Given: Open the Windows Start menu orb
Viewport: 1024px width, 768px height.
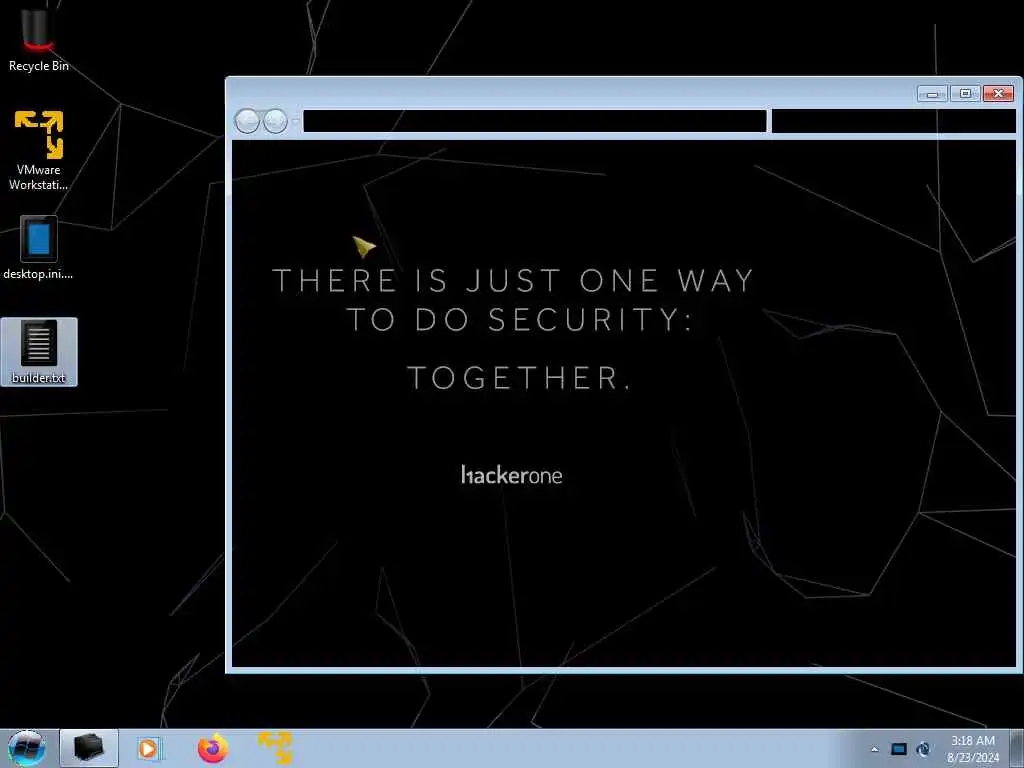Looking at the screenshot, I should click(x=26, y=748).
